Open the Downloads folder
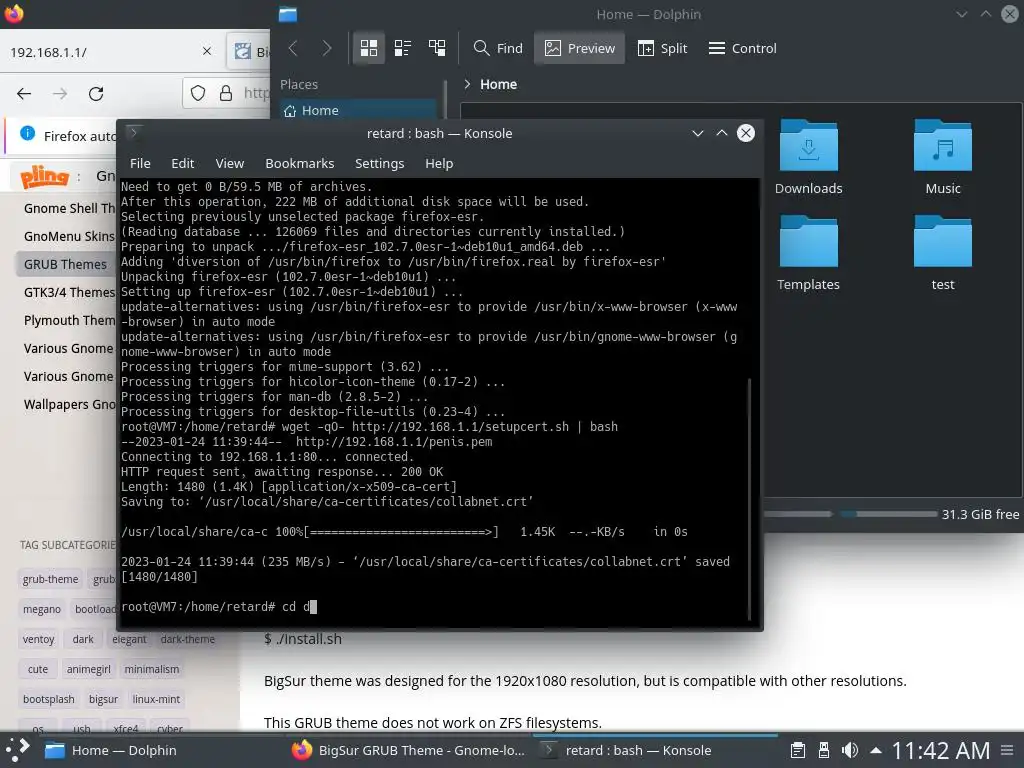The image size is (1024, 768). [808, 157]
